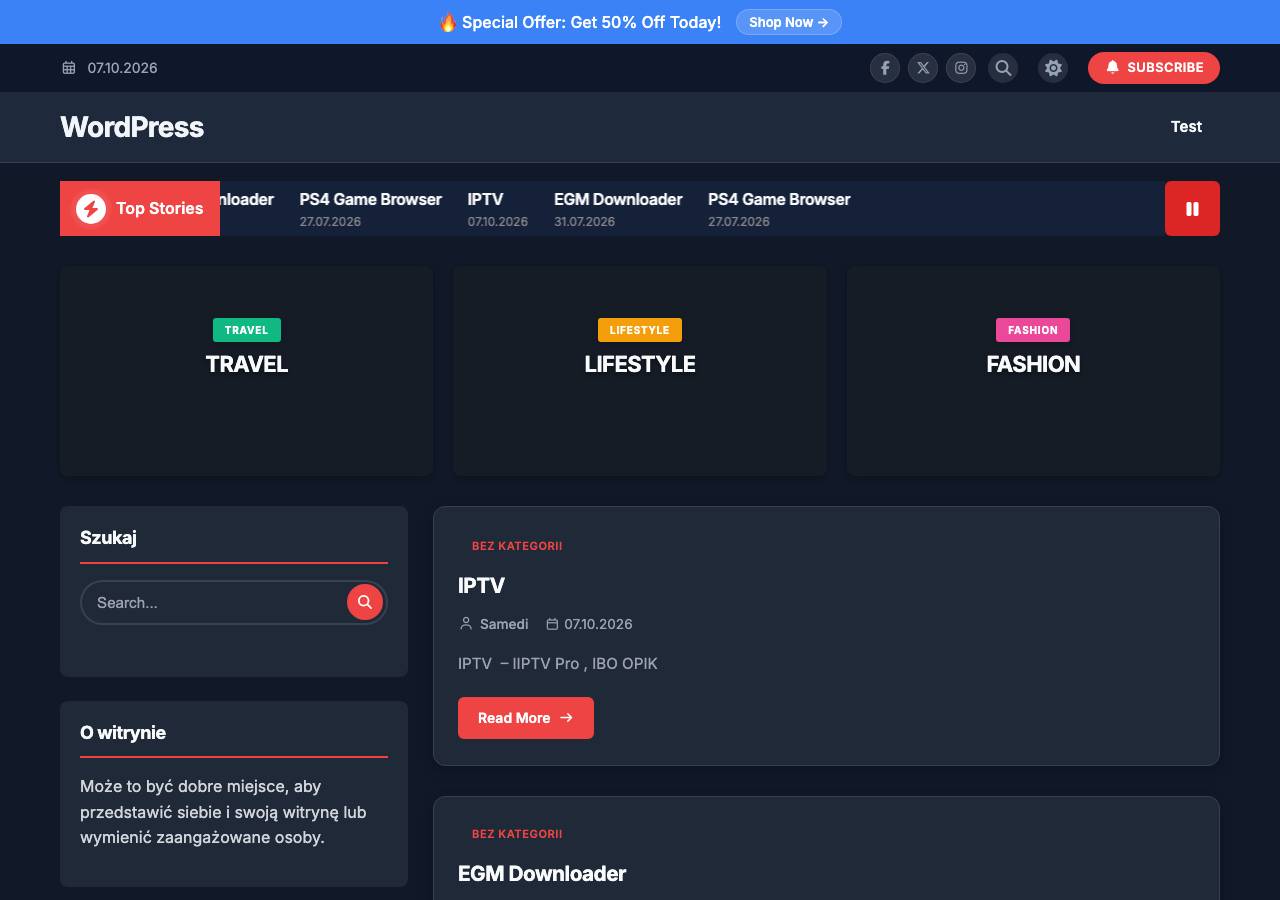Open the Test menu item
Image resolution: width=1280 pixels, height=900 pixels.
(1186, 126)
